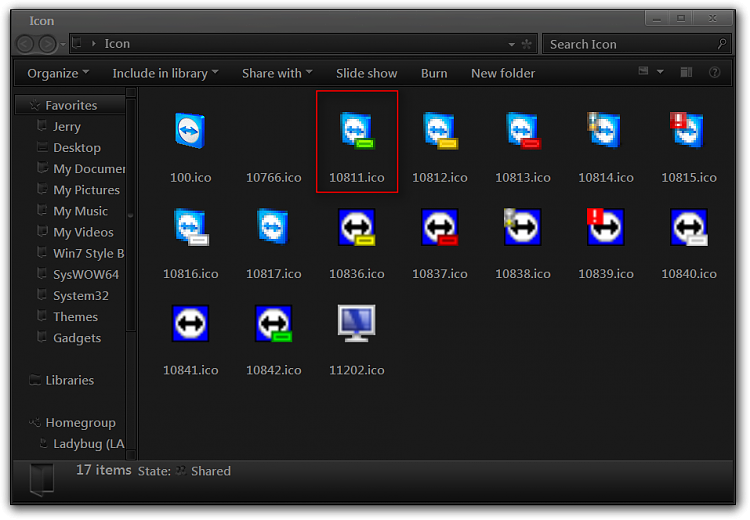This screenshot has height=520, width=750.
Task: Open SysWOW64 in Favorites
Action: [x=86, y=274]
